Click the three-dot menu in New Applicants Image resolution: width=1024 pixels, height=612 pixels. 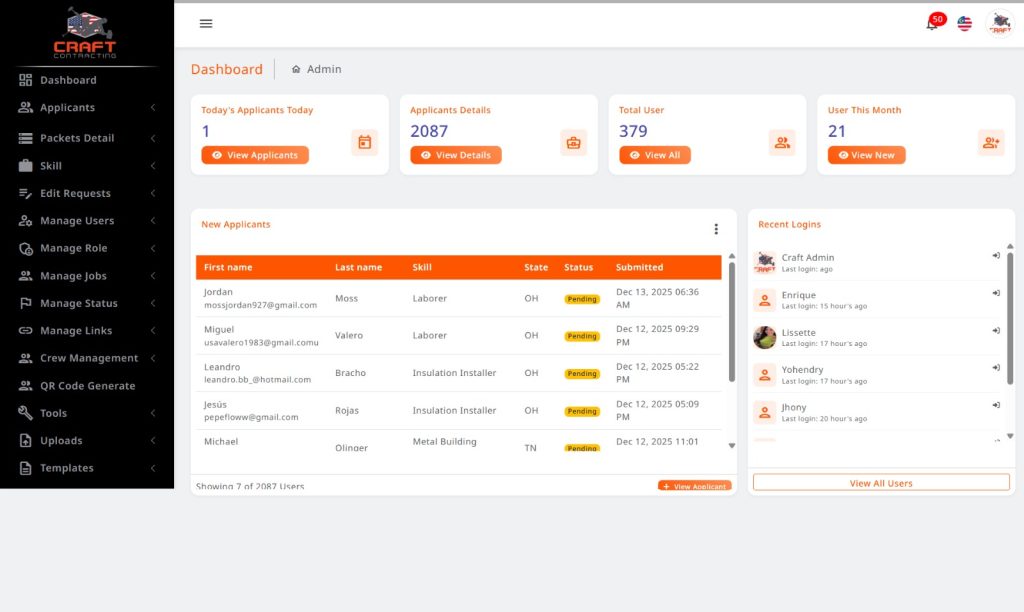[716, 229]
